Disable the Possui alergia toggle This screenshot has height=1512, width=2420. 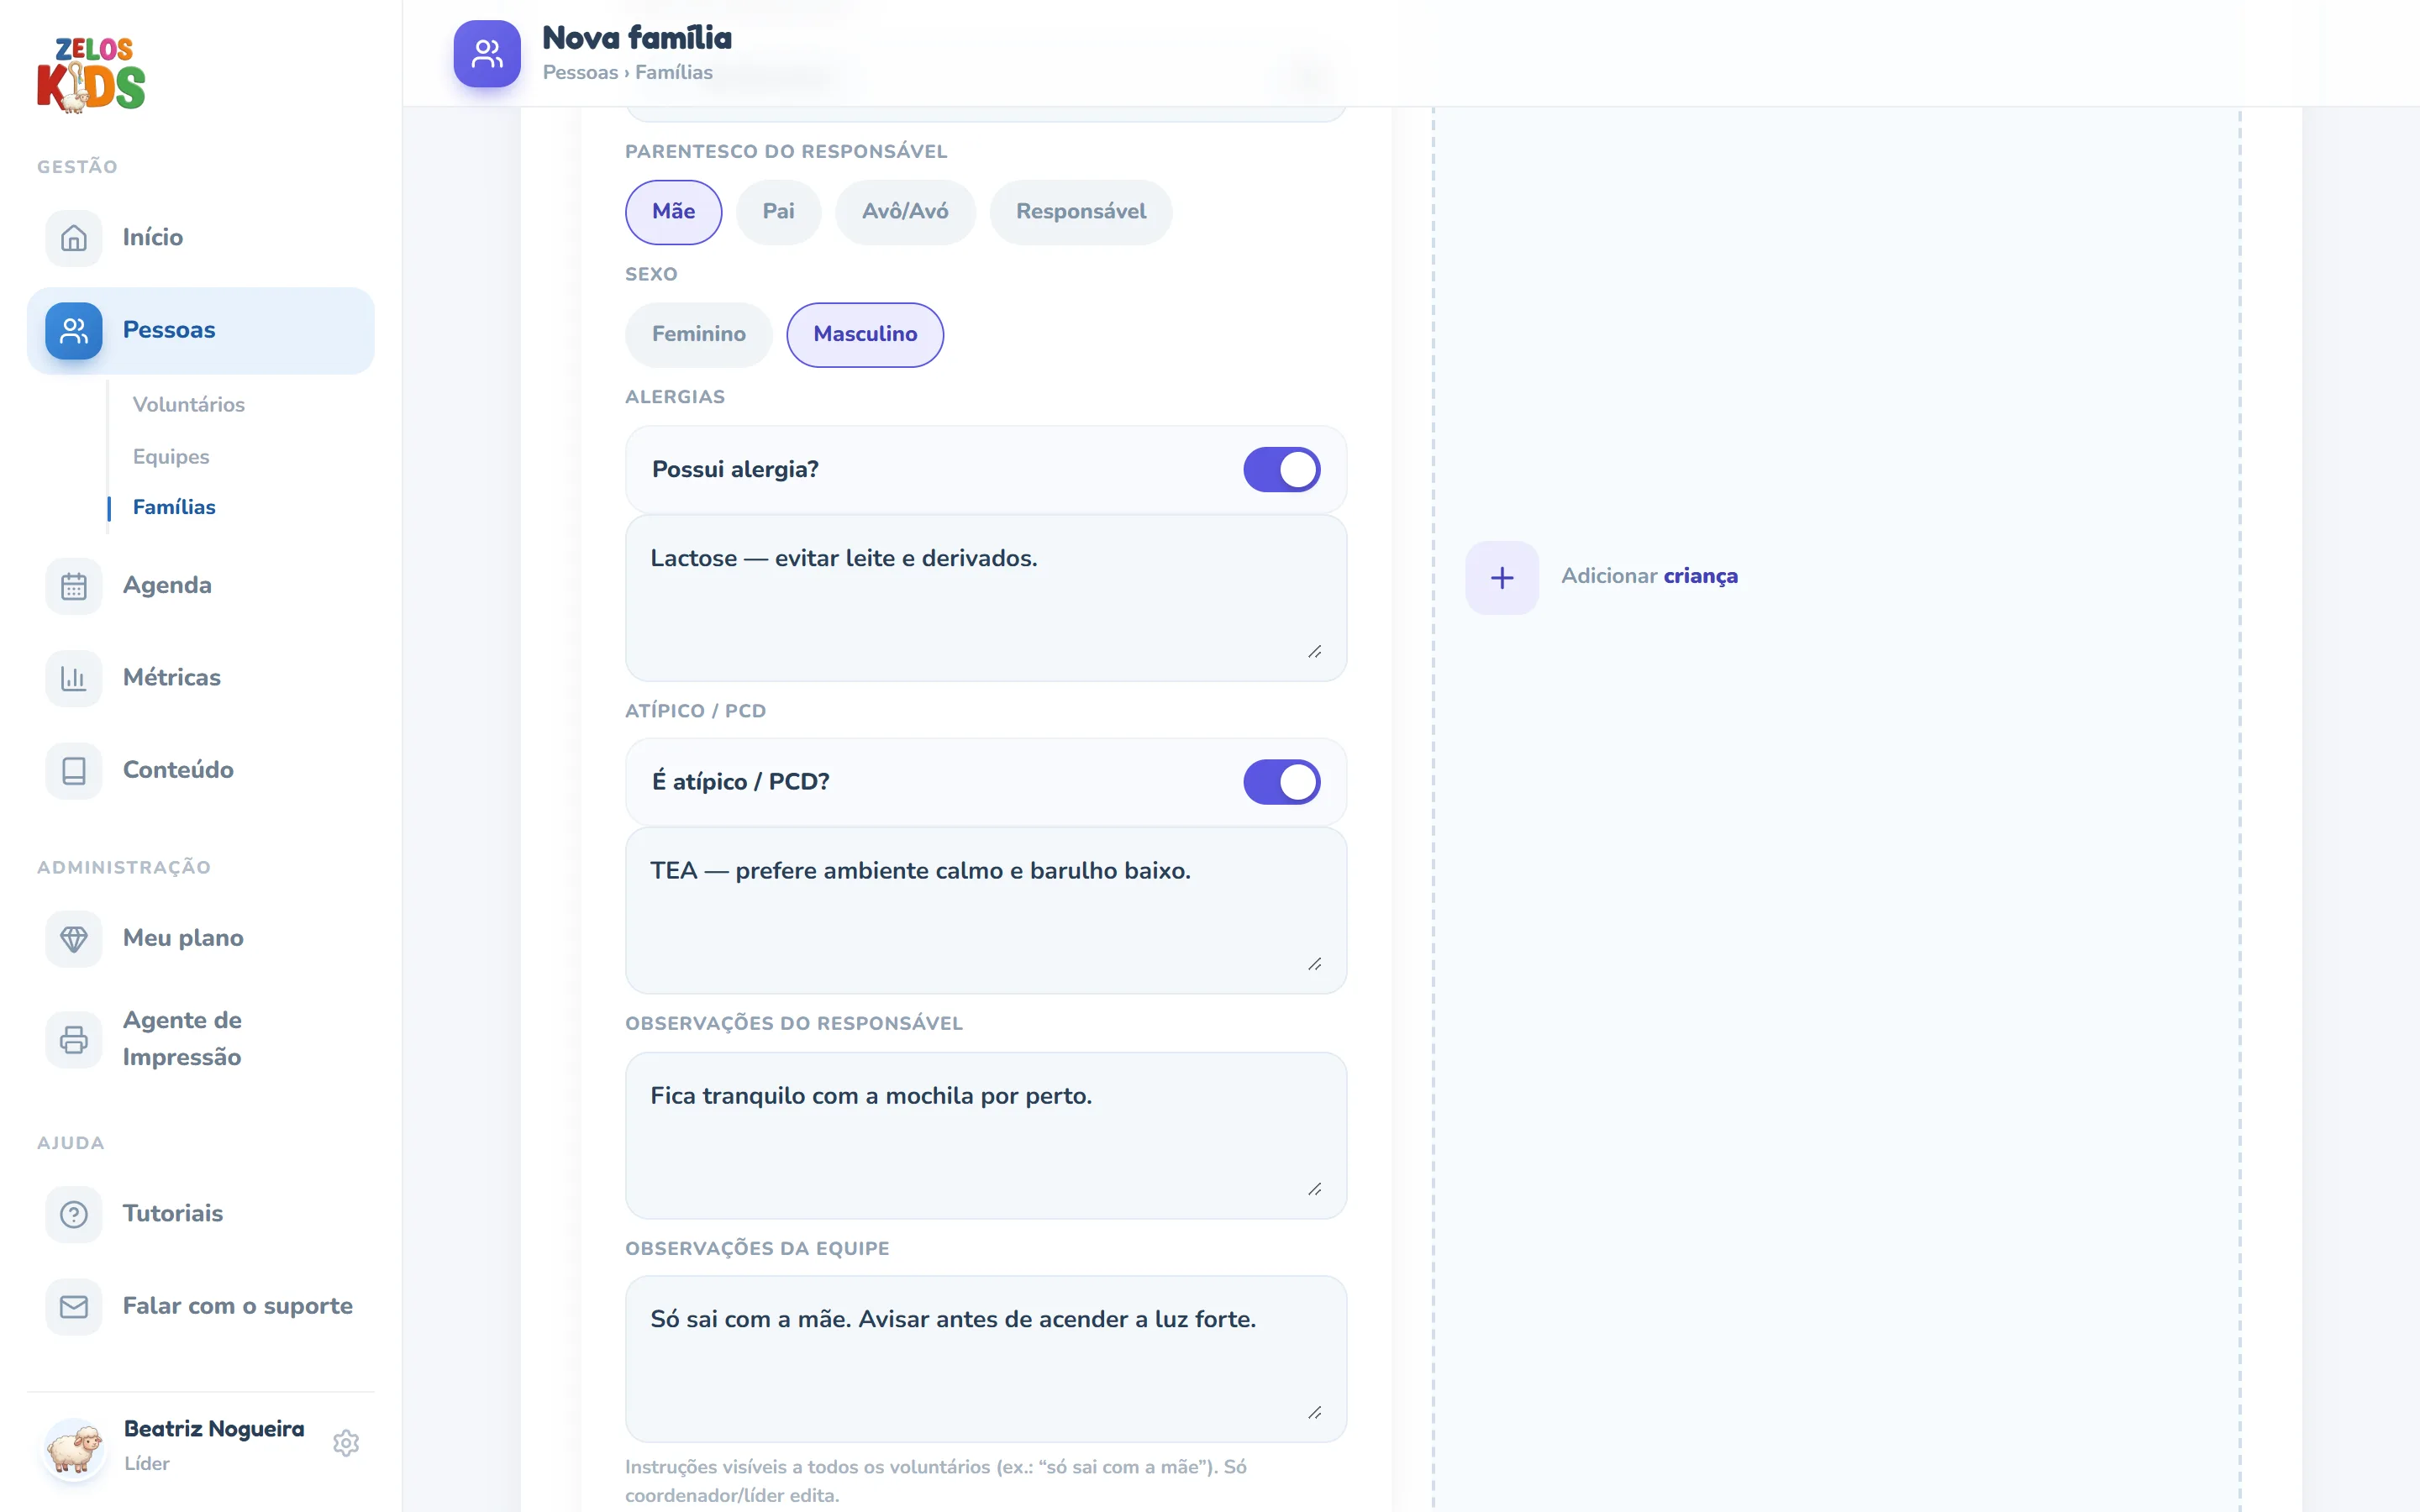pyautogui.click(x=1281, y=469)
